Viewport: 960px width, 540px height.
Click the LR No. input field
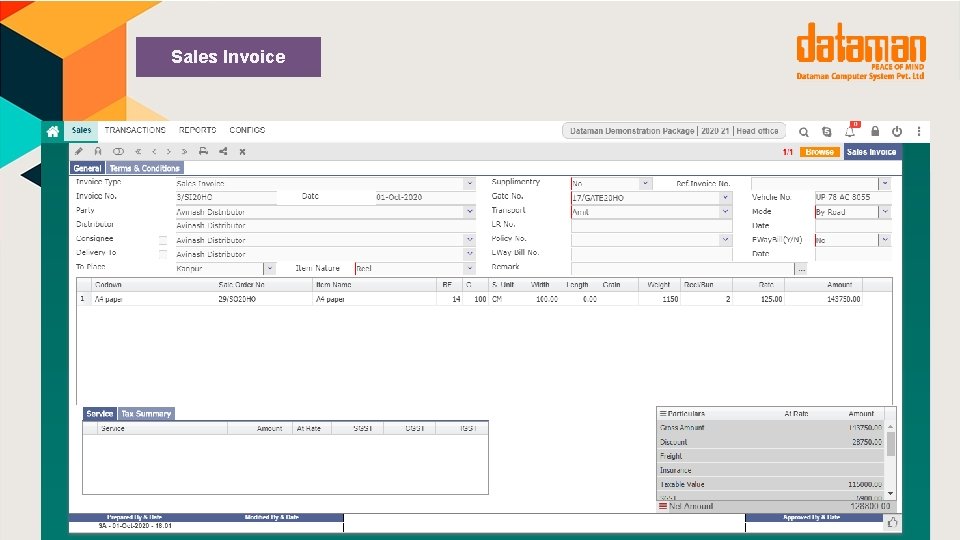point(651,225)
